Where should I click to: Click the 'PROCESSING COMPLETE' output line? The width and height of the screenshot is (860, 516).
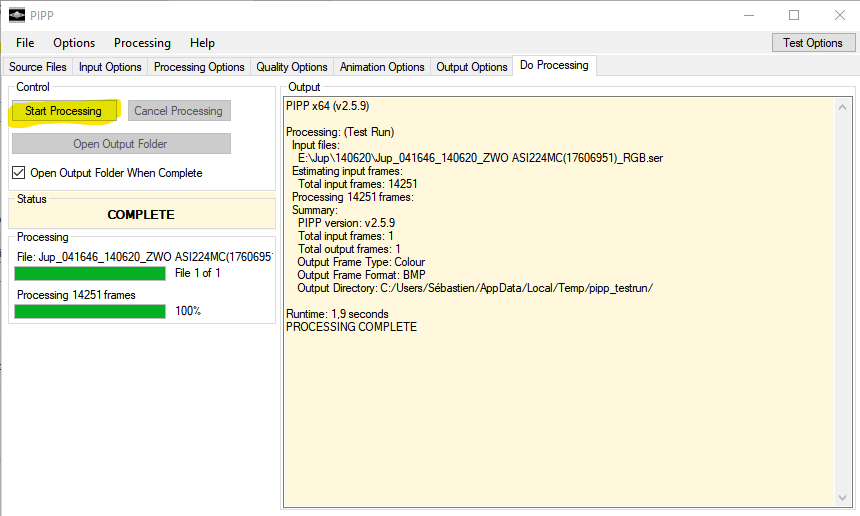[352, 327]
